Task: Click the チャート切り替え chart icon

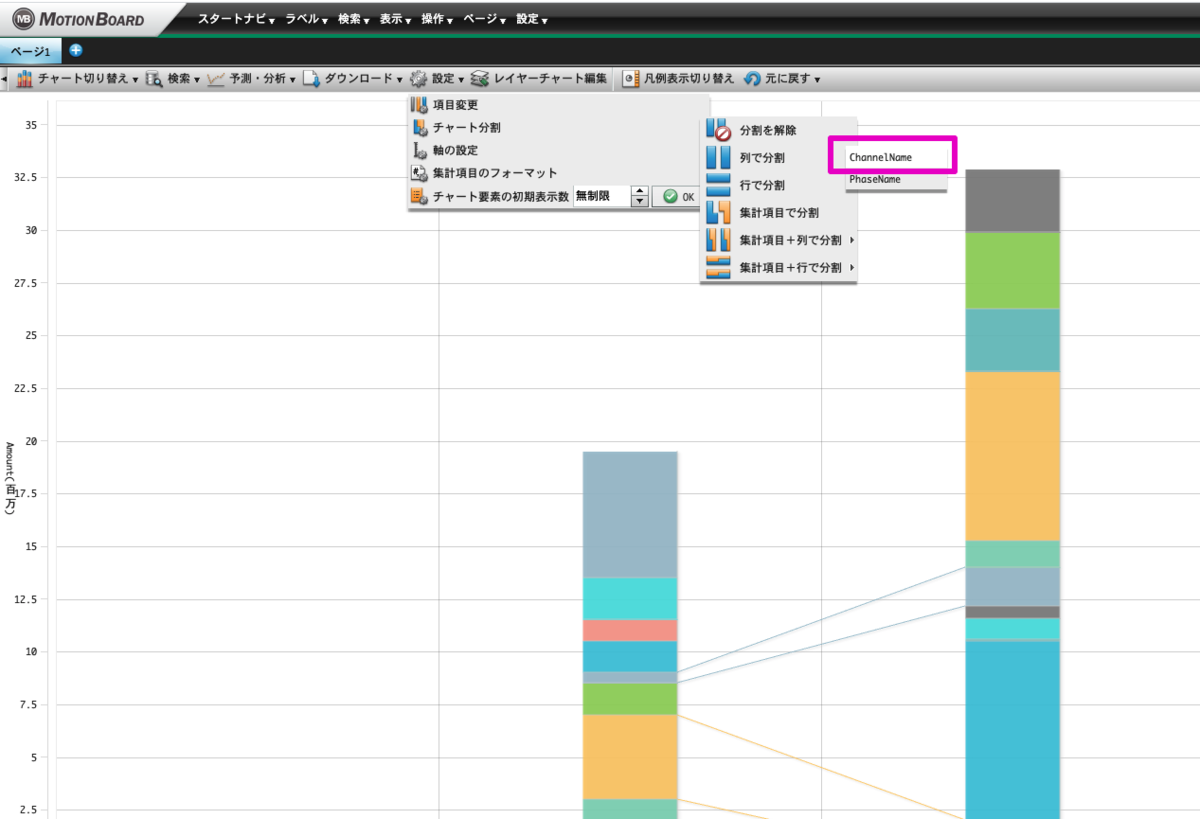Action: coord(25,78)
